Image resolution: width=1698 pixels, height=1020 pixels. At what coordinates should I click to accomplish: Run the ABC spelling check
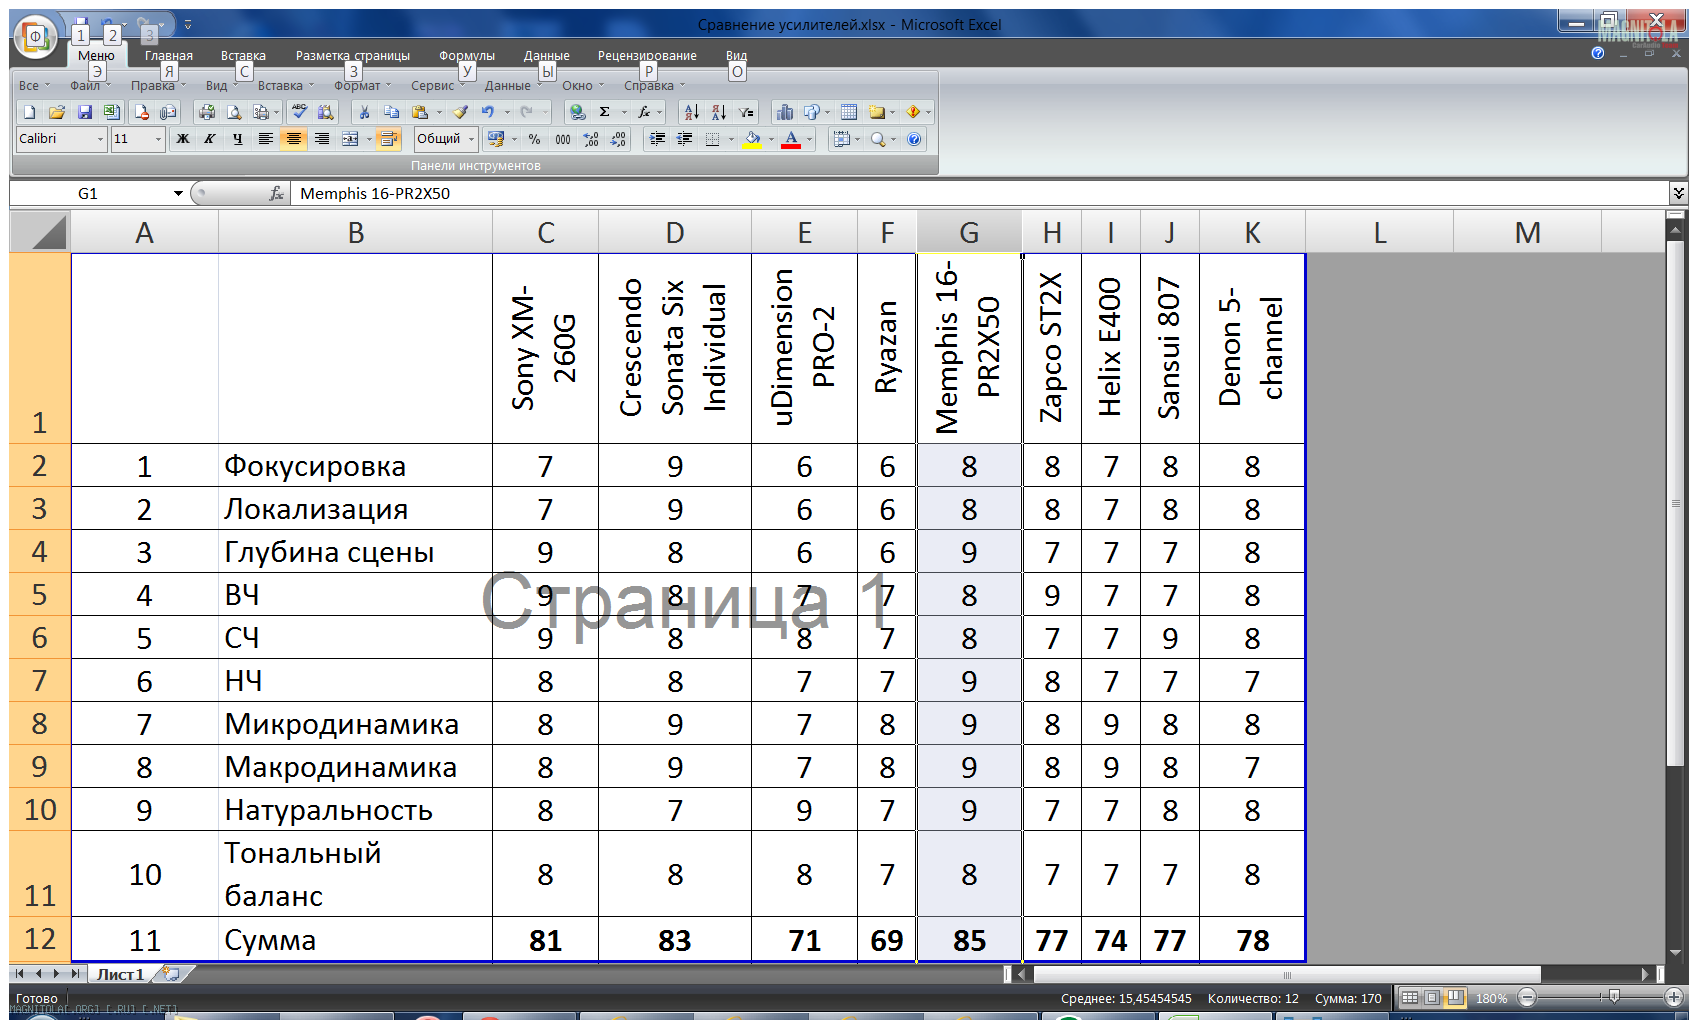point(299,112)
